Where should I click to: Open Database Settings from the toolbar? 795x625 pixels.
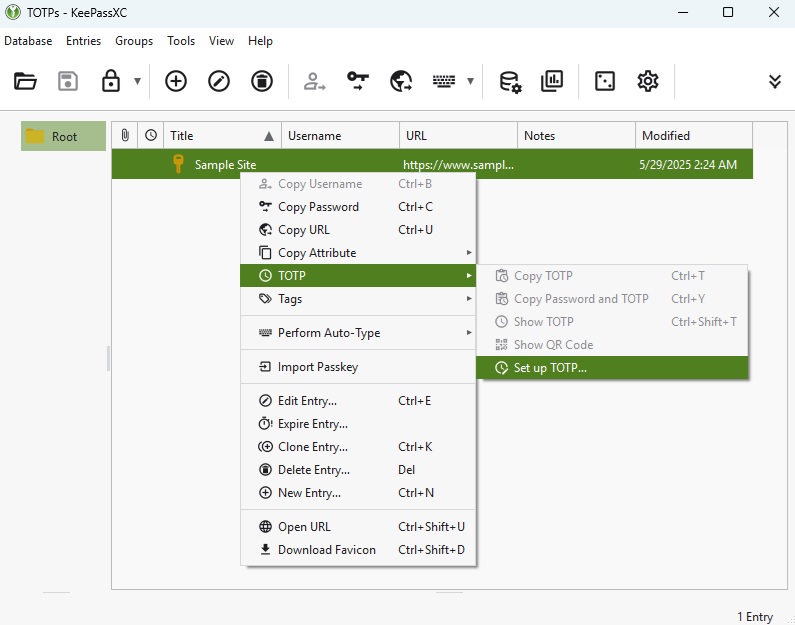pos(510,82)
